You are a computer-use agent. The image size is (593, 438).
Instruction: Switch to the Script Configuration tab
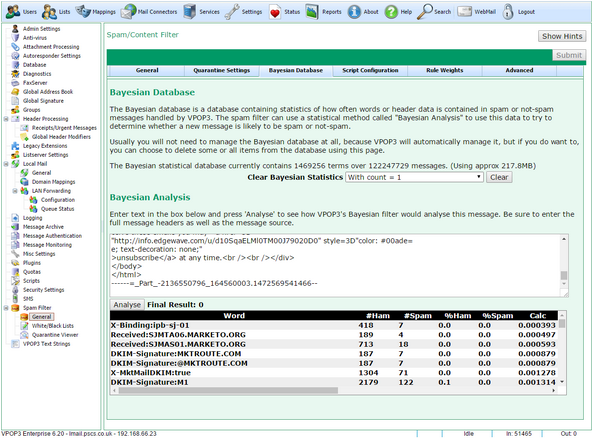pyautogui.click(x=370, y=70)
